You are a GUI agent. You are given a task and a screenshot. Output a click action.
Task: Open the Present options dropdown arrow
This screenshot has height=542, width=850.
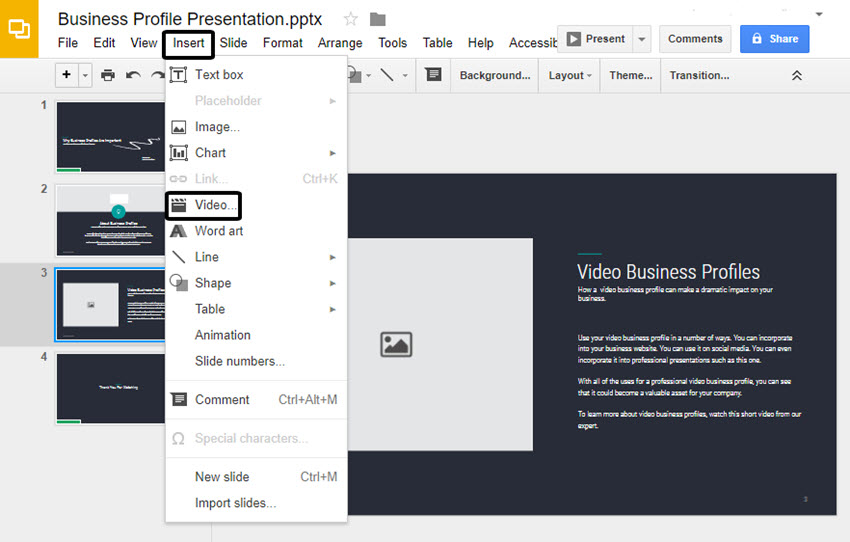(642, 39)
